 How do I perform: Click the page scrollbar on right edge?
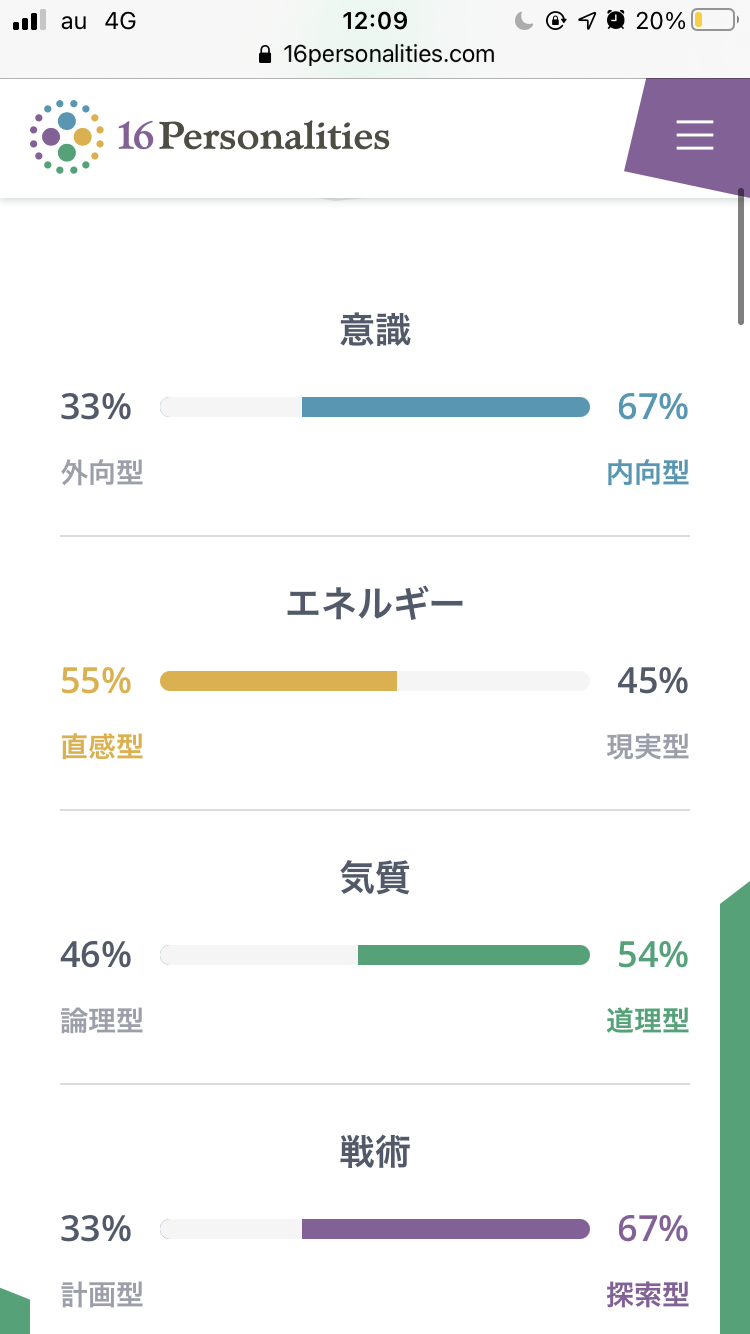click(742, 256)
